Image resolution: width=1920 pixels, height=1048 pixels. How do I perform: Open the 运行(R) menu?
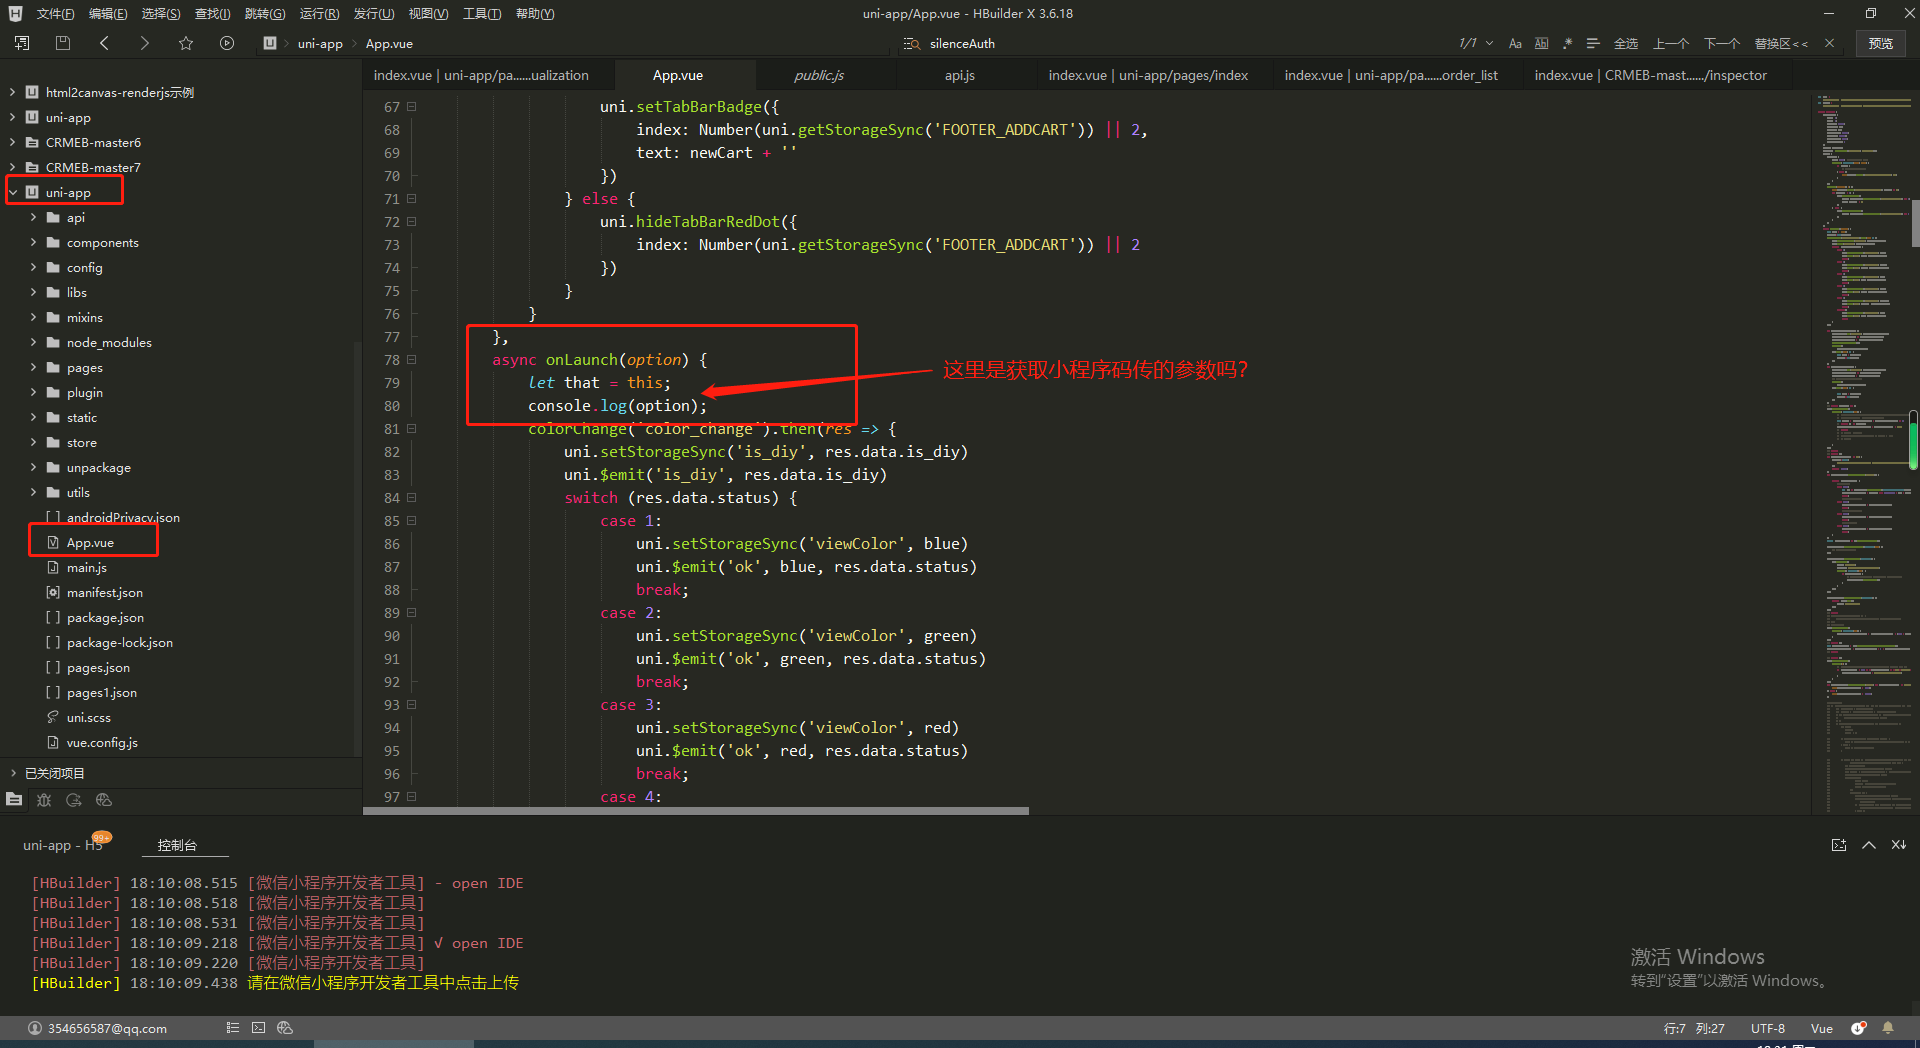319,13
